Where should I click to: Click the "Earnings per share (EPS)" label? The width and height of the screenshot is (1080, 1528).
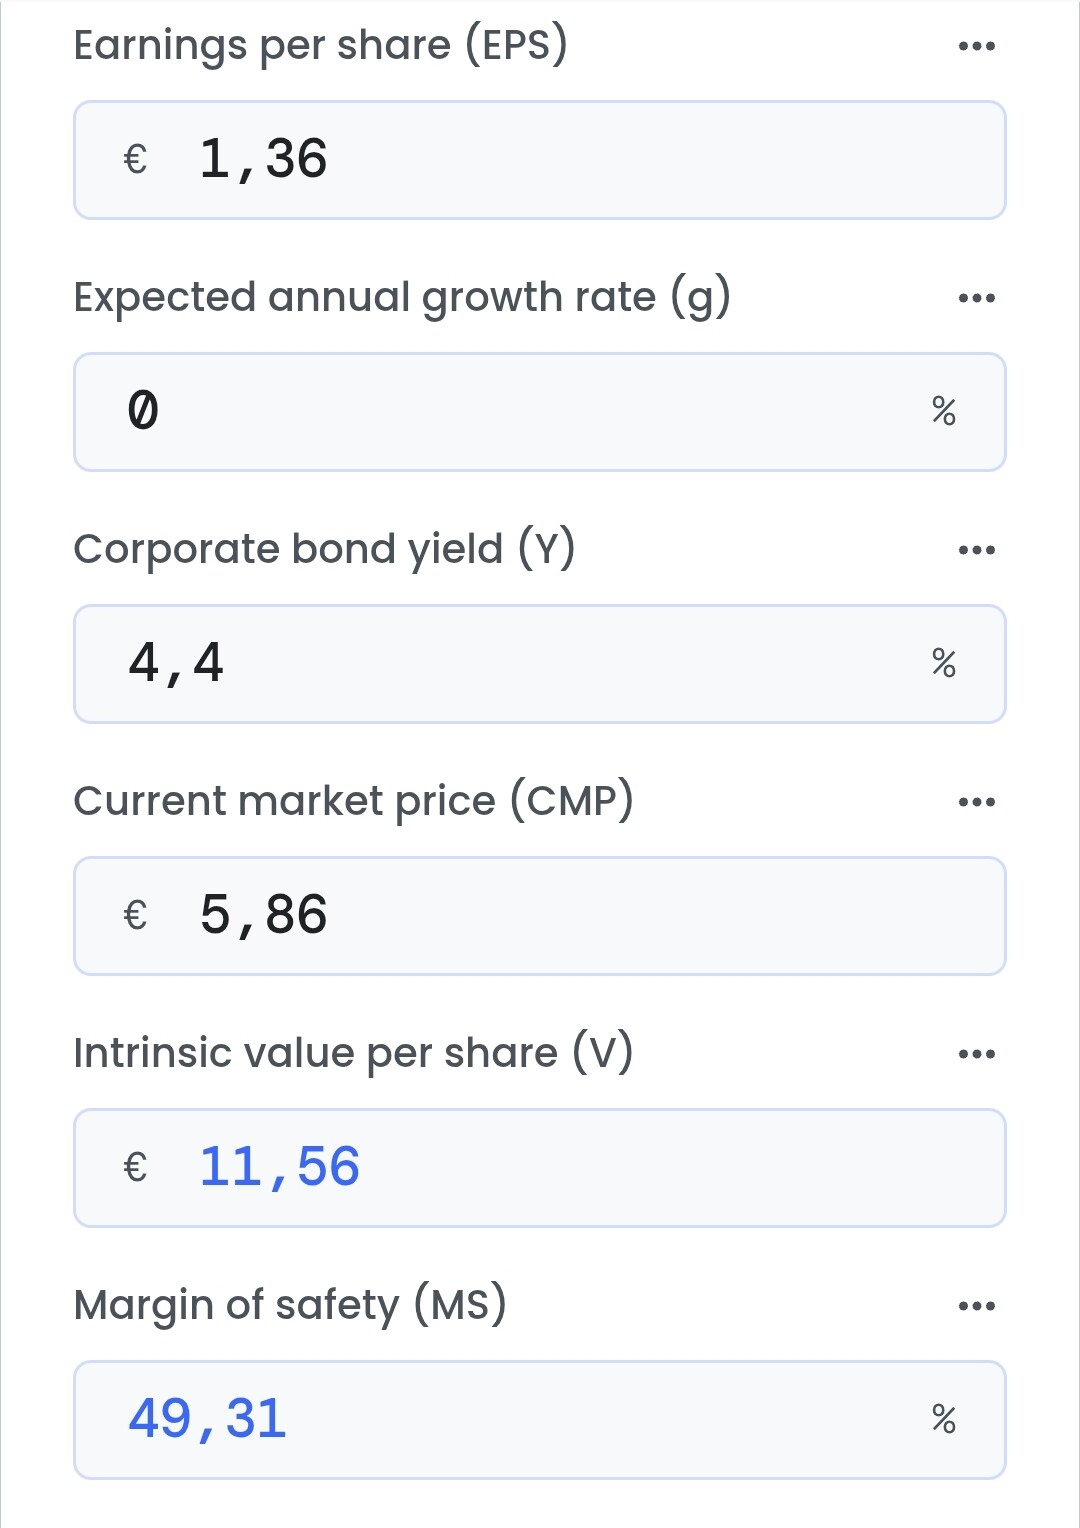[x=320, y=46]
